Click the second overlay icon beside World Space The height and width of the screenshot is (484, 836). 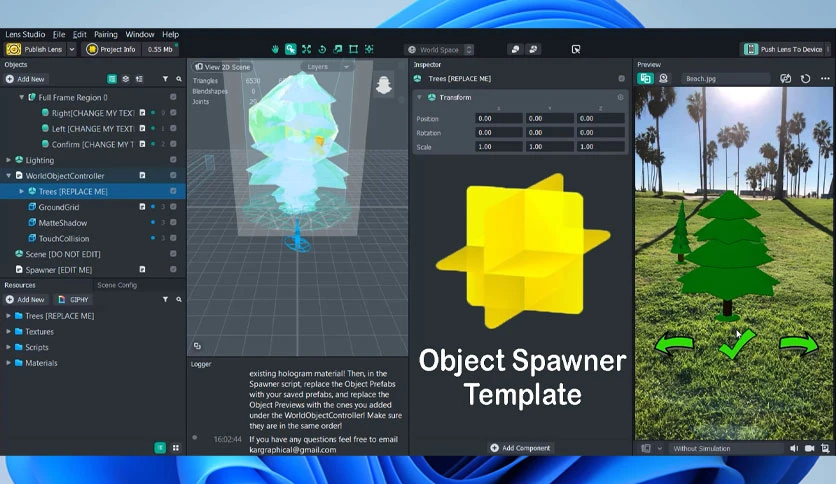(533, 49)
